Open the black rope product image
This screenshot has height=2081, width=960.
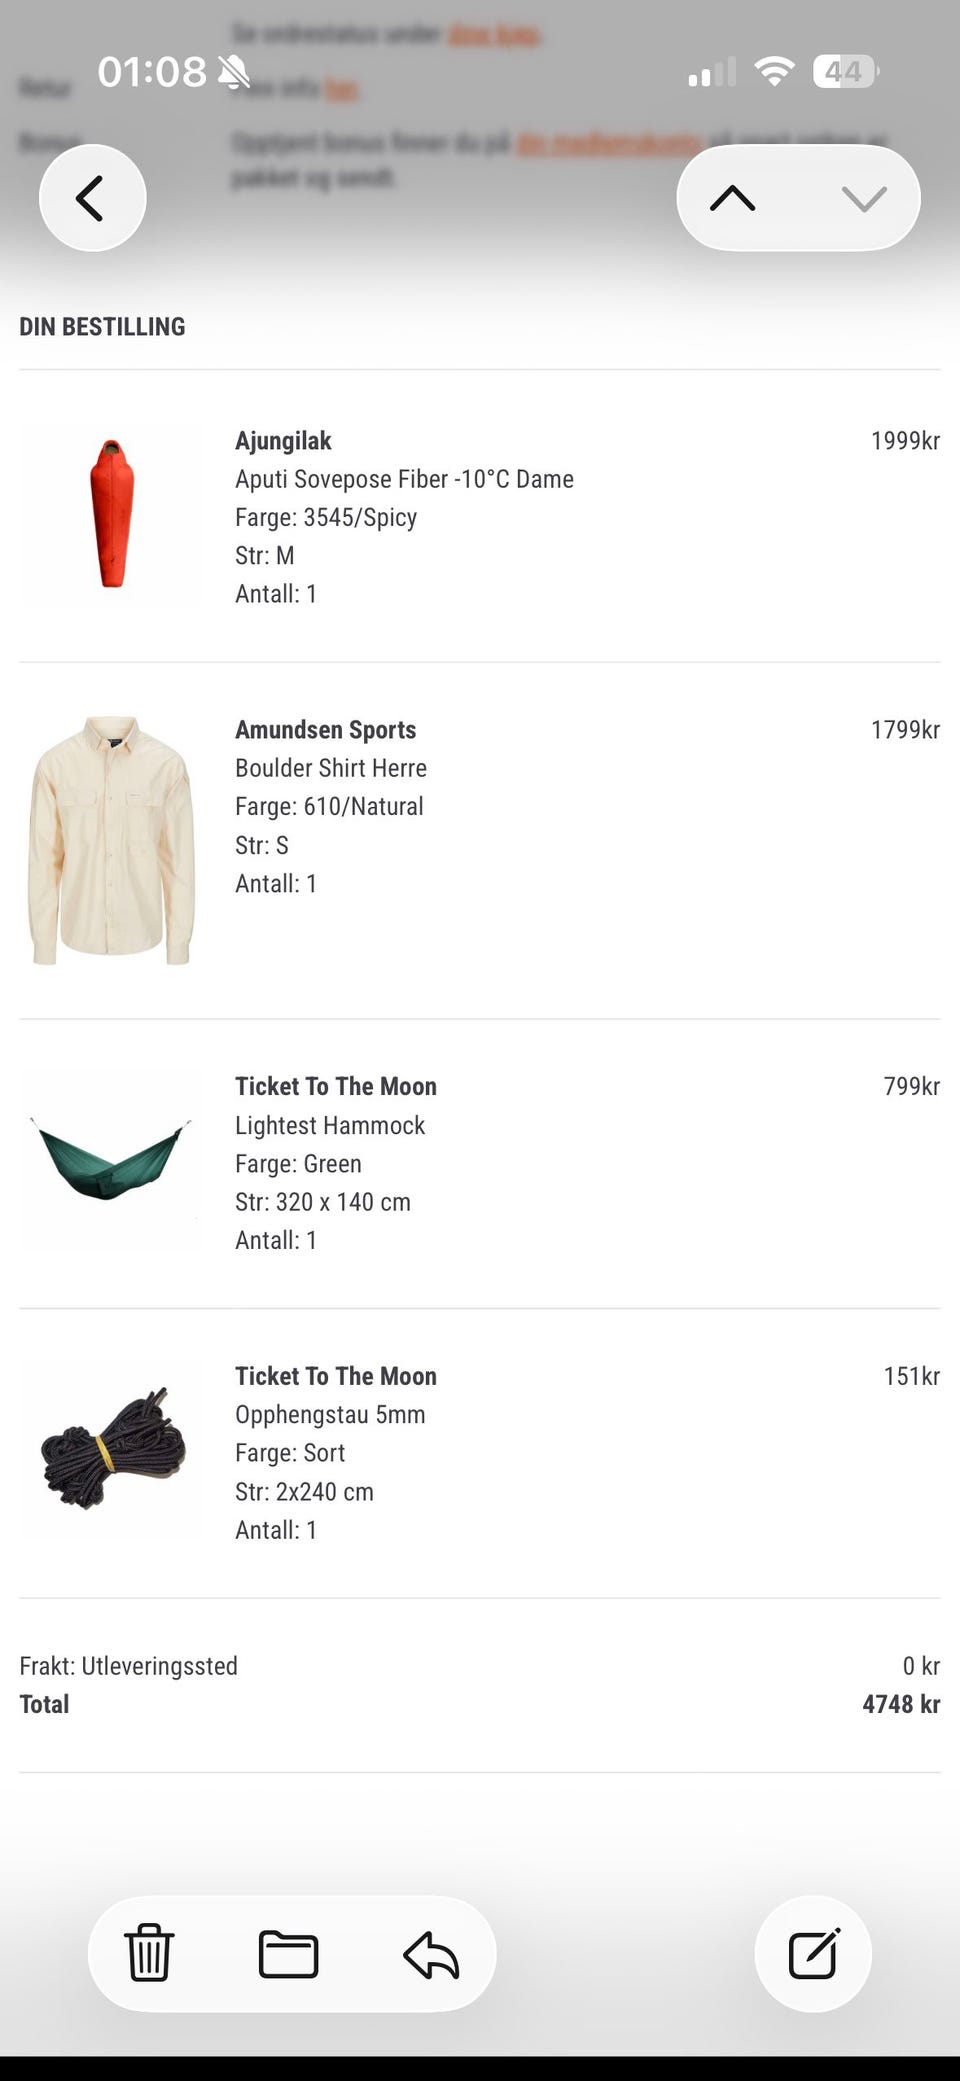pos(111,1449)
